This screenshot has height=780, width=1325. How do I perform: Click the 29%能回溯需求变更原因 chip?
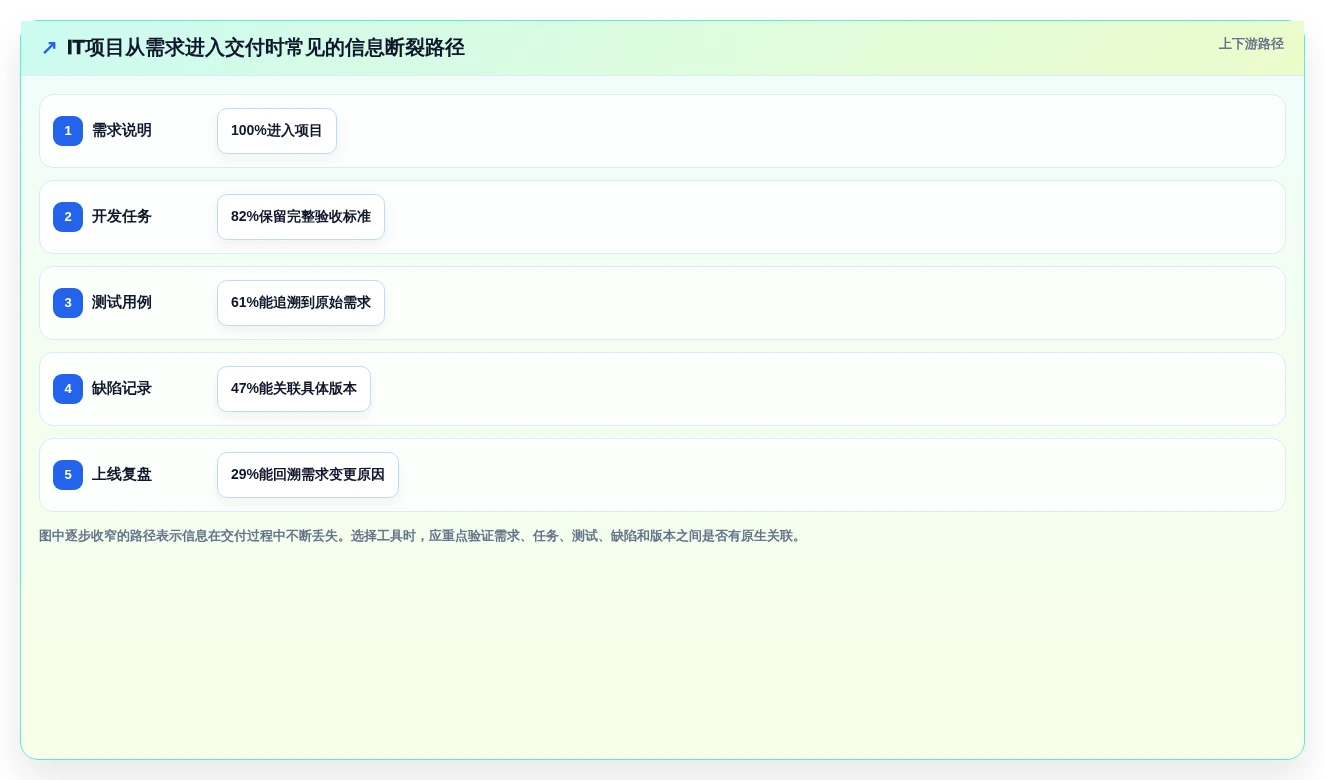[308, 475]
